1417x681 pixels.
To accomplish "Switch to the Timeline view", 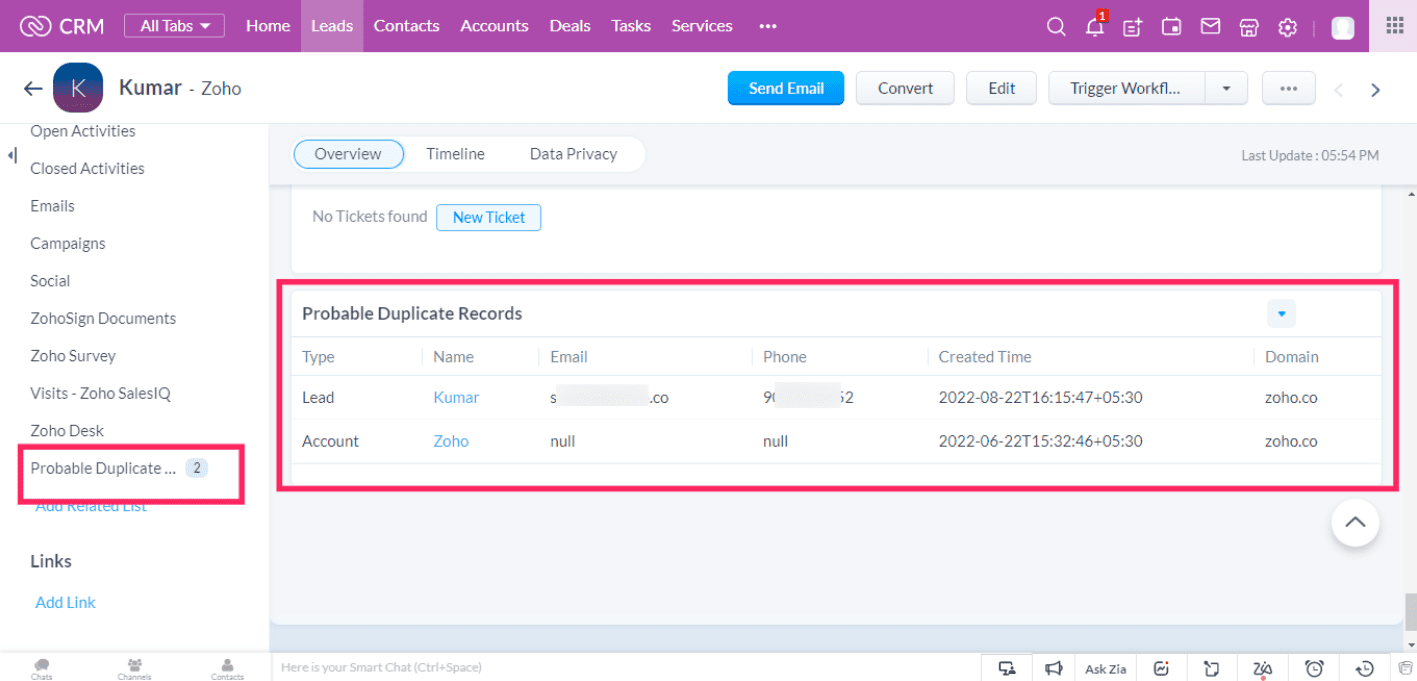I will tap(455, 154).
